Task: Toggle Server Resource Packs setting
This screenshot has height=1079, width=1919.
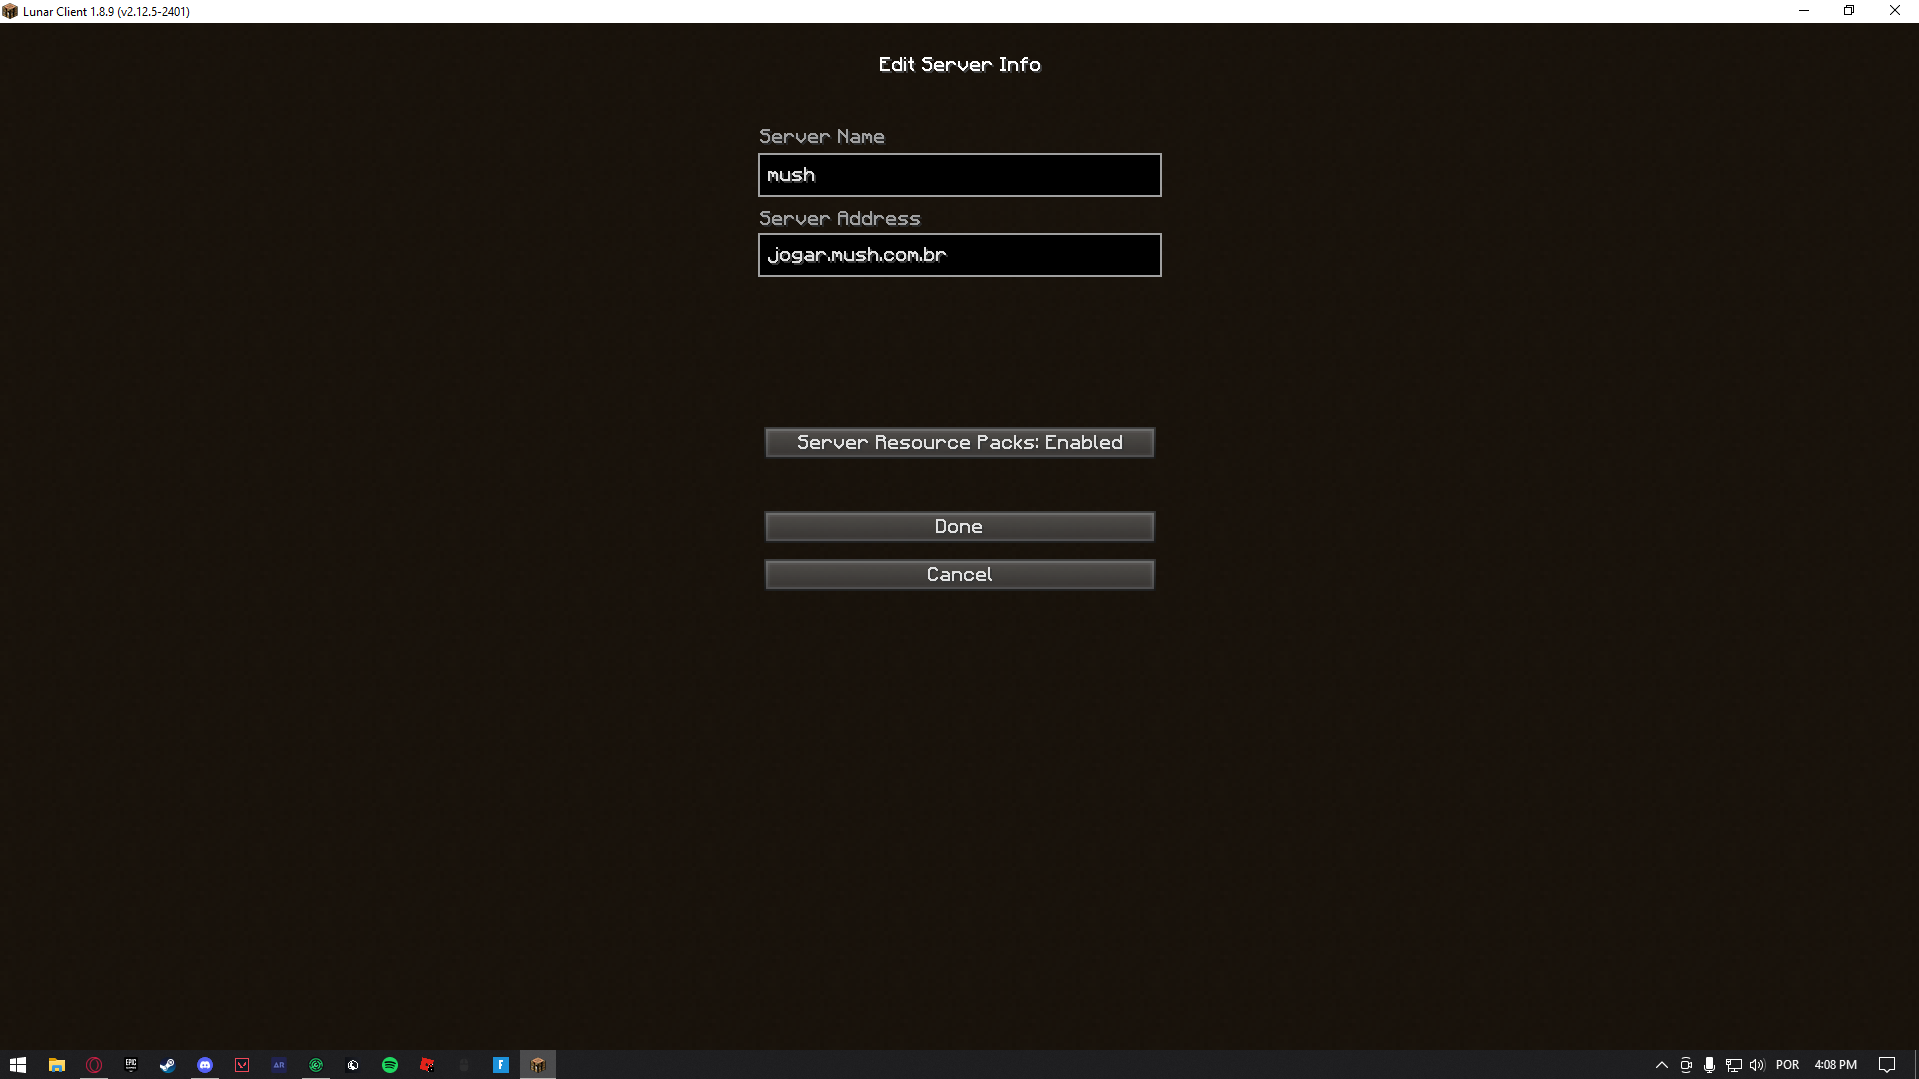Action: [959, 442]
